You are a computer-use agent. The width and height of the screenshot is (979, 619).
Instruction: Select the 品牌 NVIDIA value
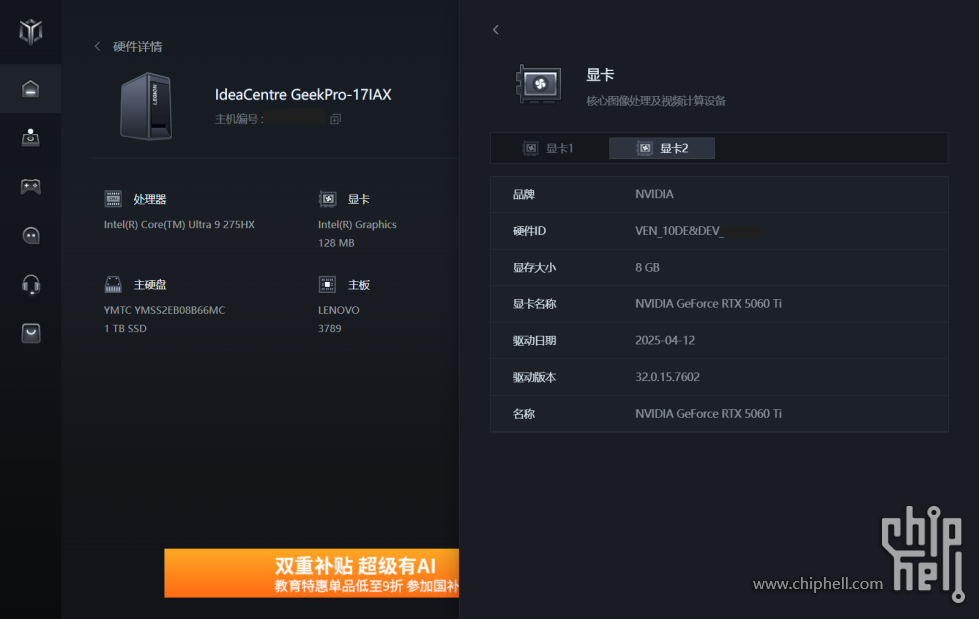point(654,194)
